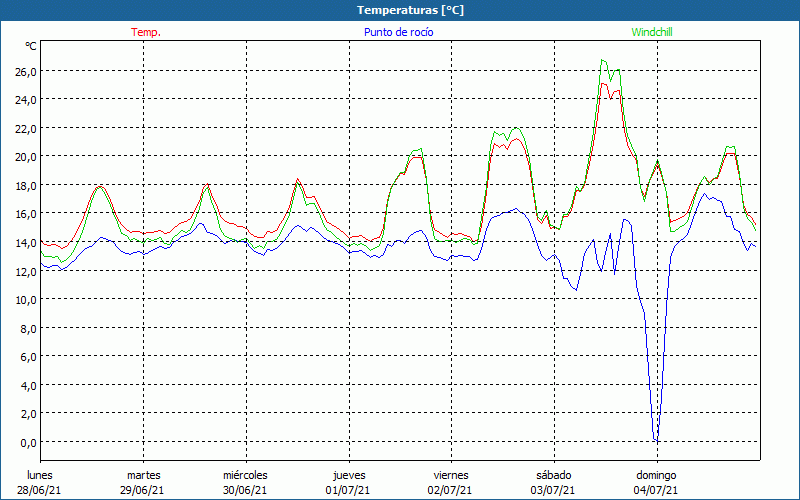Click the 01/07/21 date label
The image size is (800, 500).
(x=348, y=490)
